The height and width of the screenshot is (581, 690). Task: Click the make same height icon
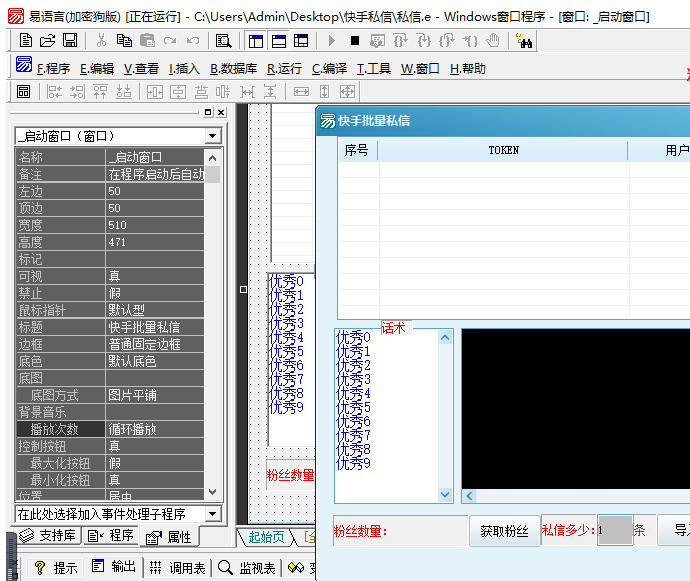click(324, 92)
